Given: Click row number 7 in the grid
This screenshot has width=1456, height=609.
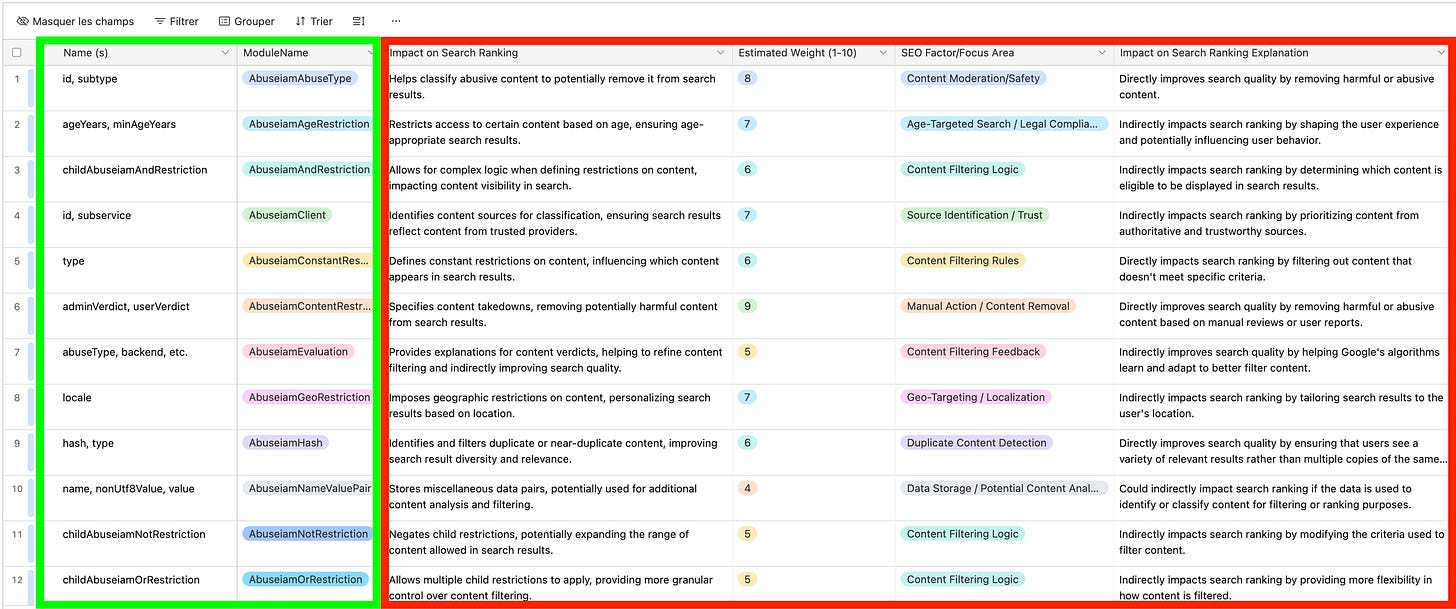Looking at the screenshot, I should click(17, 352).
